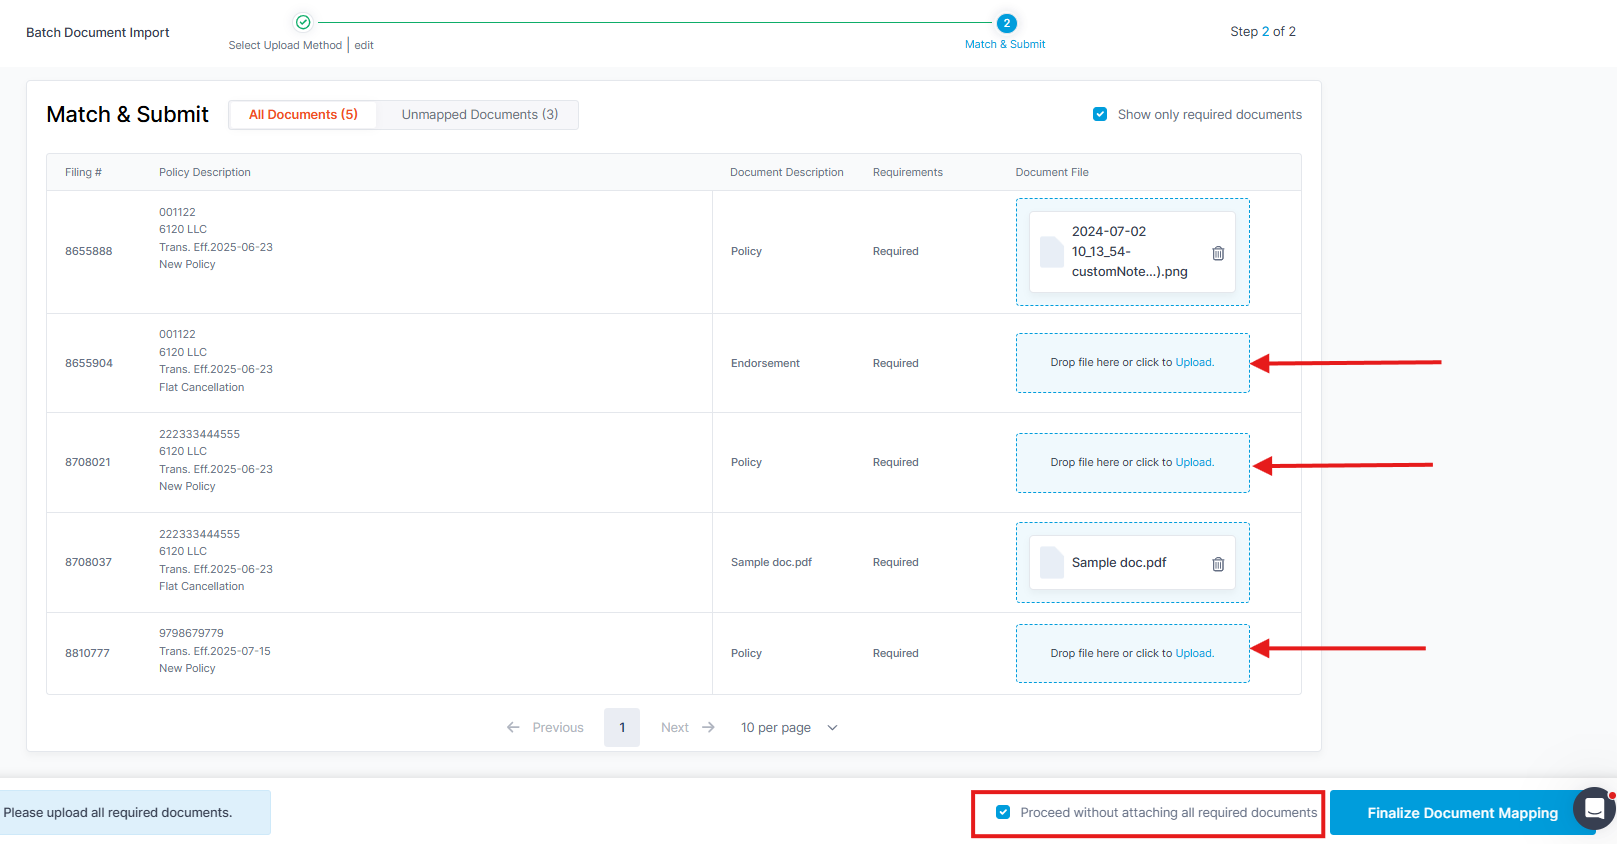Click the Filing # column header
The image size is (1617, 844).
83,172
